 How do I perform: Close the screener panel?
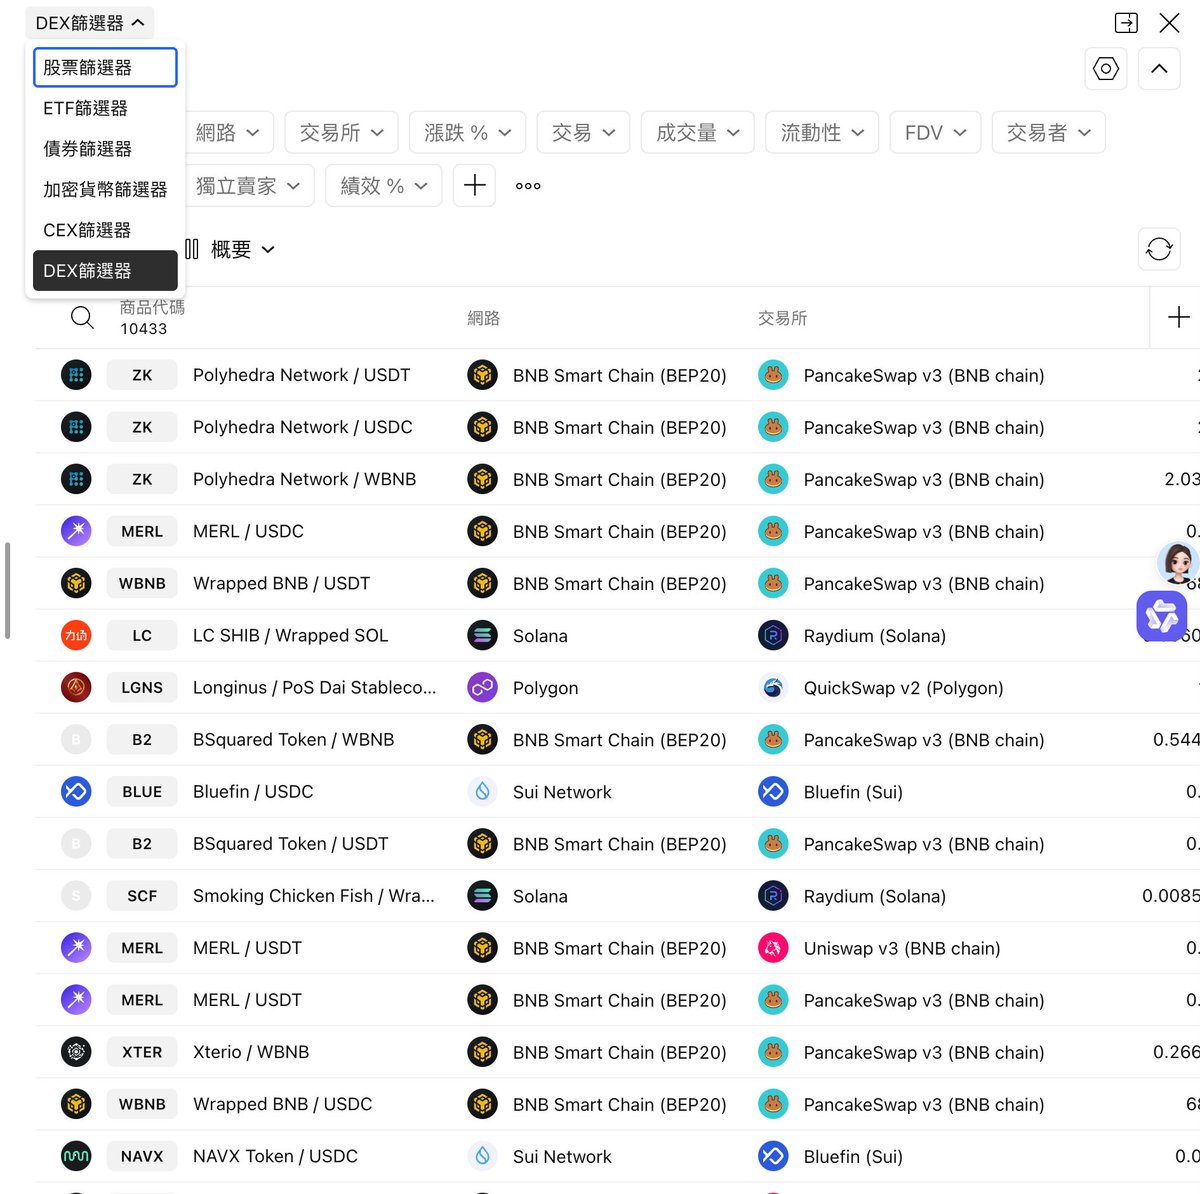click(x=1169, y=23)
